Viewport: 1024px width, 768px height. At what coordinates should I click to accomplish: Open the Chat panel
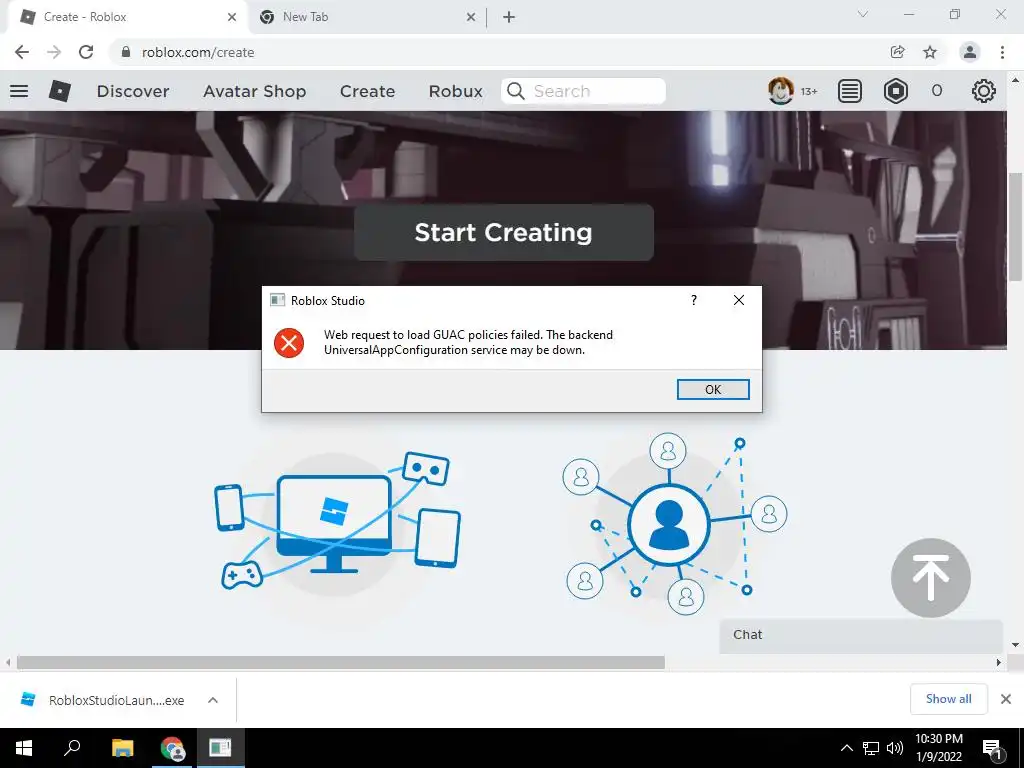click(x=861, y=635)
